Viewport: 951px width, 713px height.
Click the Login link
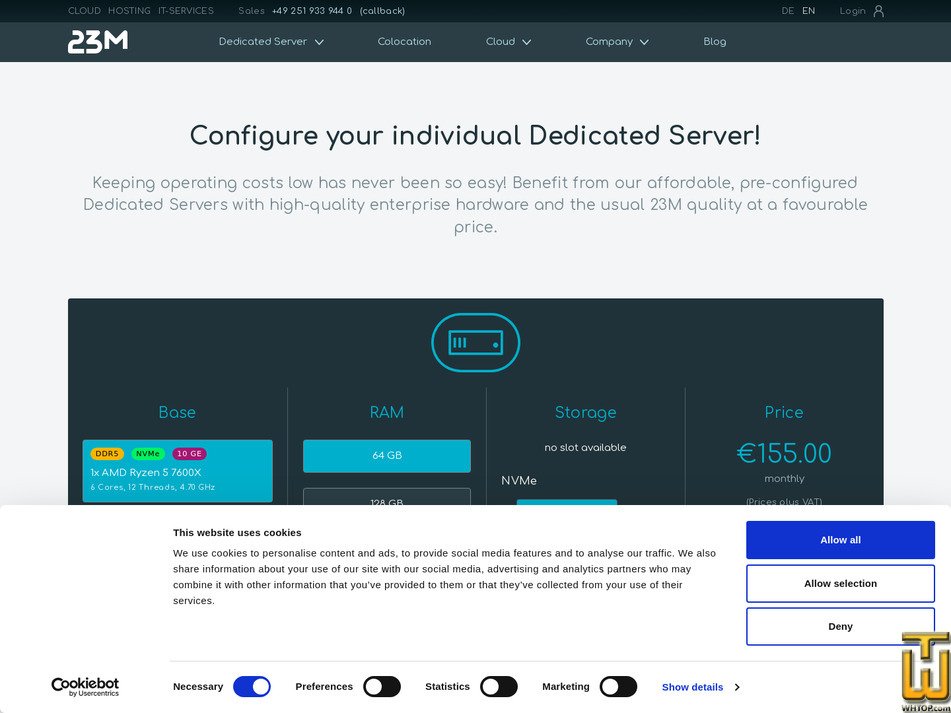852,11
